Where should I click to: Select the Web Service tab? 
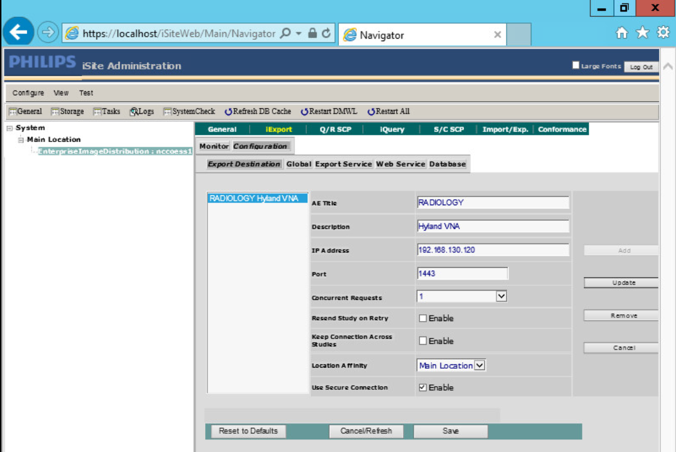point(401,164)
